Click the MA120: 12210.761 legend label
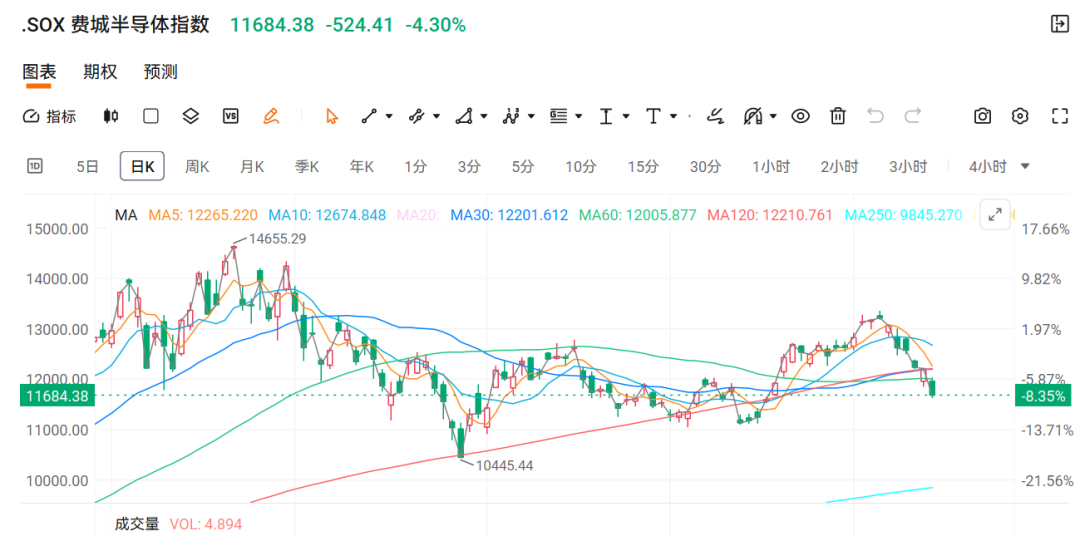The width and height of the screenshot is (1080, 536). pyautogui.click(x=769, y=215)
